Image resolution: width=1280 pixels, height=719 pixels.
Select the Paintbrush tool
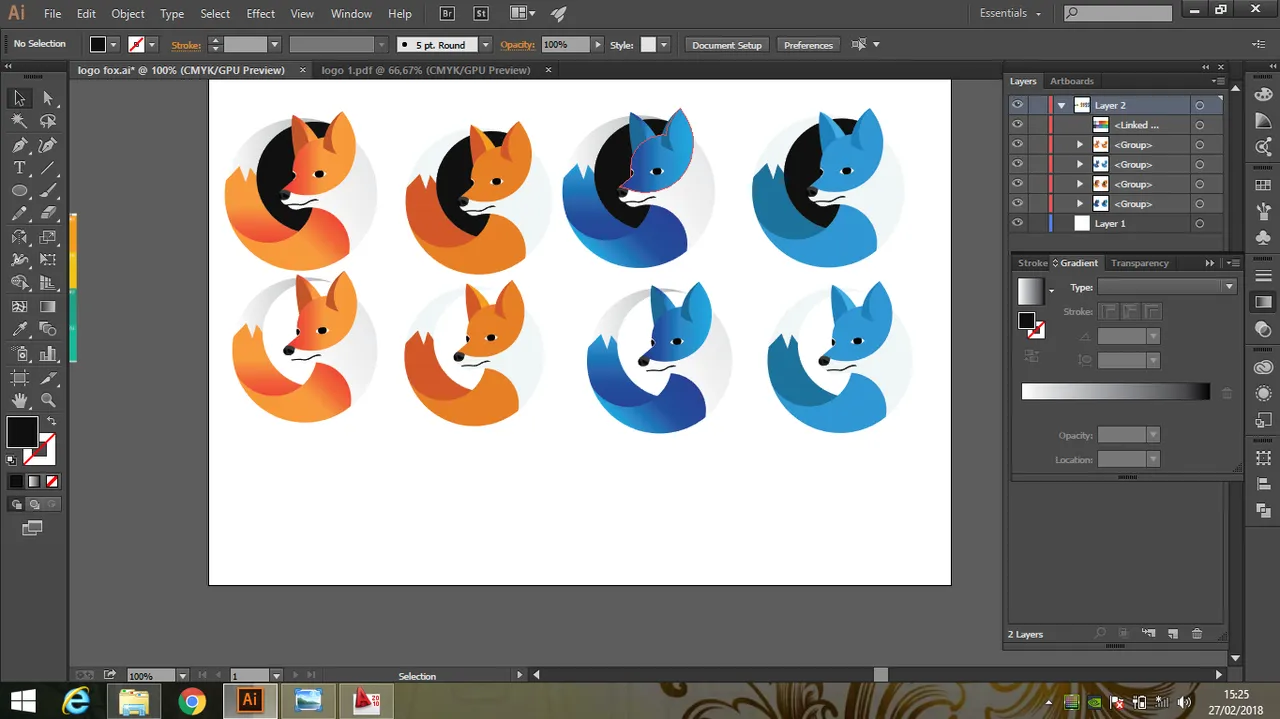click(48, 191)
